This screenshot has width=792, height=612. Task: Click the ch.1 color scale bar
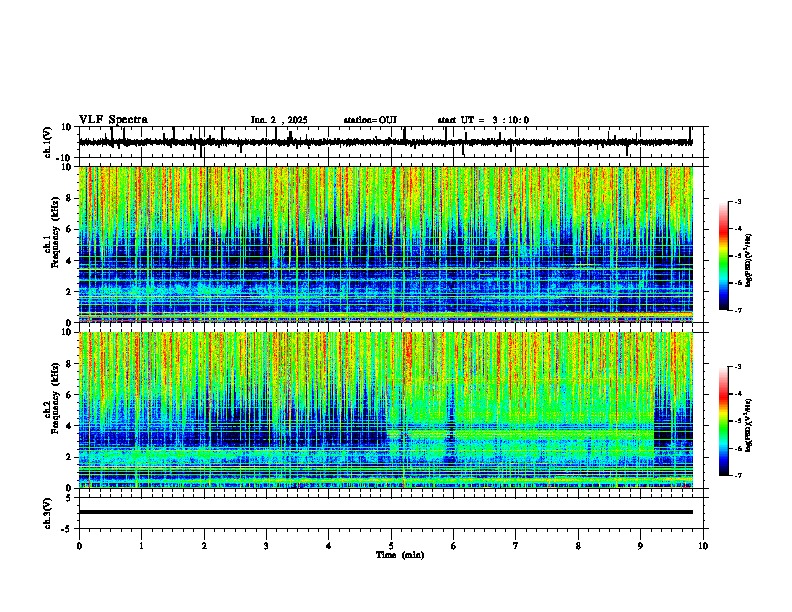point(723,256)
